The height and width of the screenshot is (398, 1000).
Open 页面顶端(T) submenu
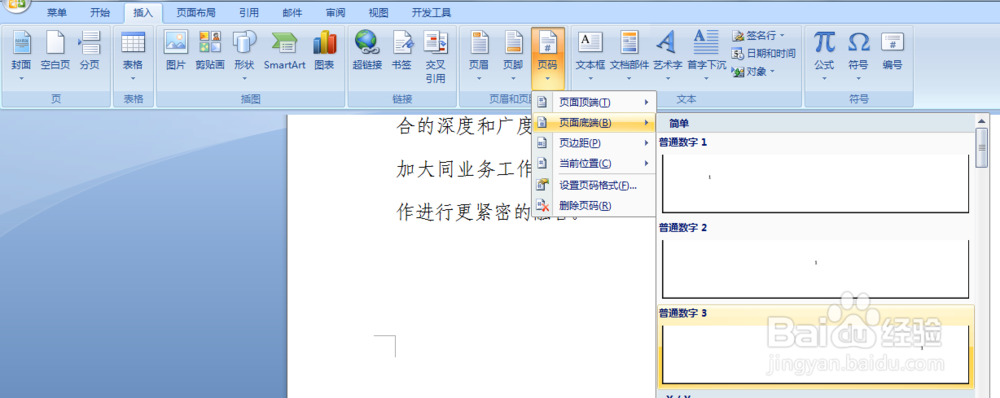pyautogui.click(x=594, y=102)
